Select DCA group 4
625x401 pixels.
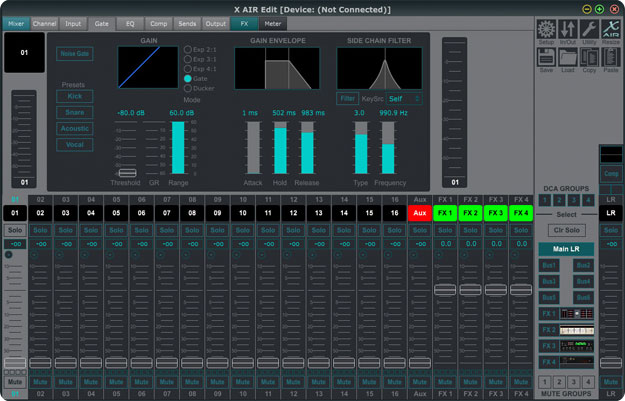[x=588, y=200]
